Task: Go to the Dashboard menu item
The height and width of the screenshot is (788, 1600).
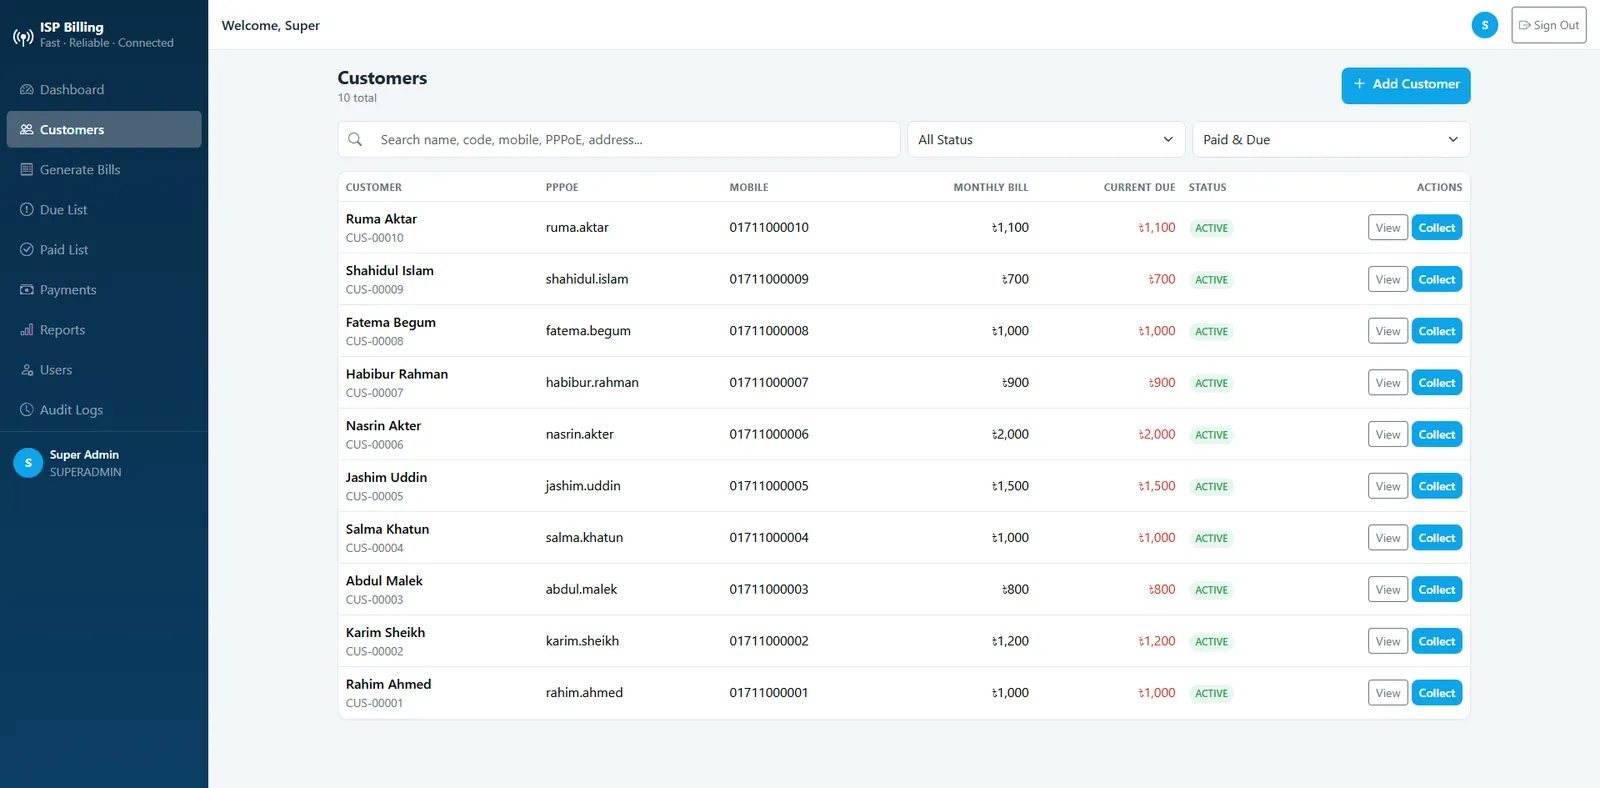Action: tap(104, 90)
